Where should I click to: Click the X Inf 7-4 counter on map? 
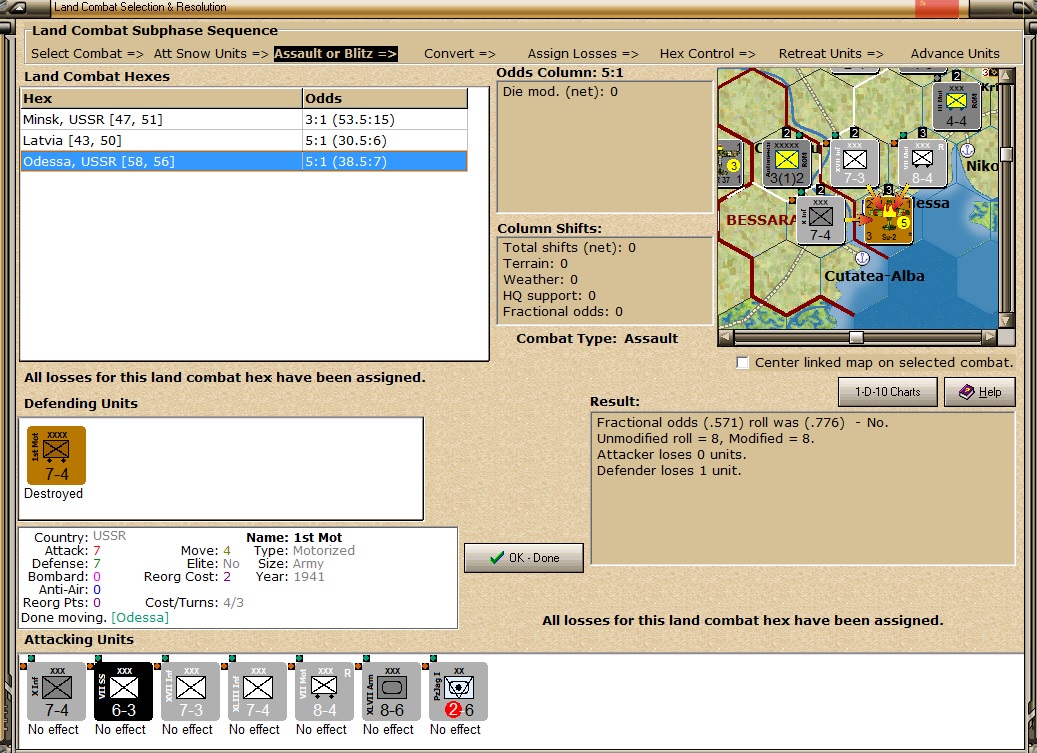pos(820,219)
